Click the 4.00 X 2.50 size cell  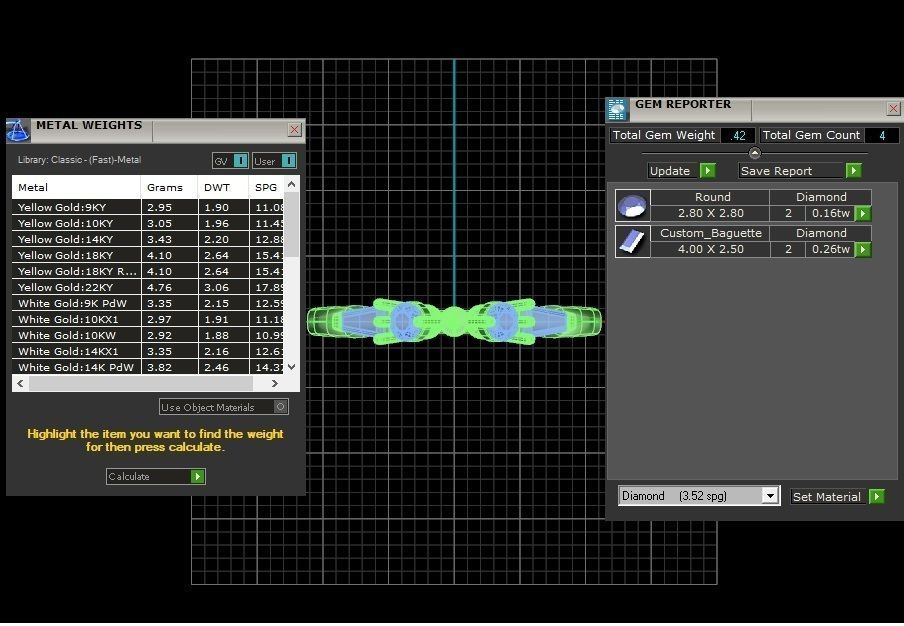(710, 249)
